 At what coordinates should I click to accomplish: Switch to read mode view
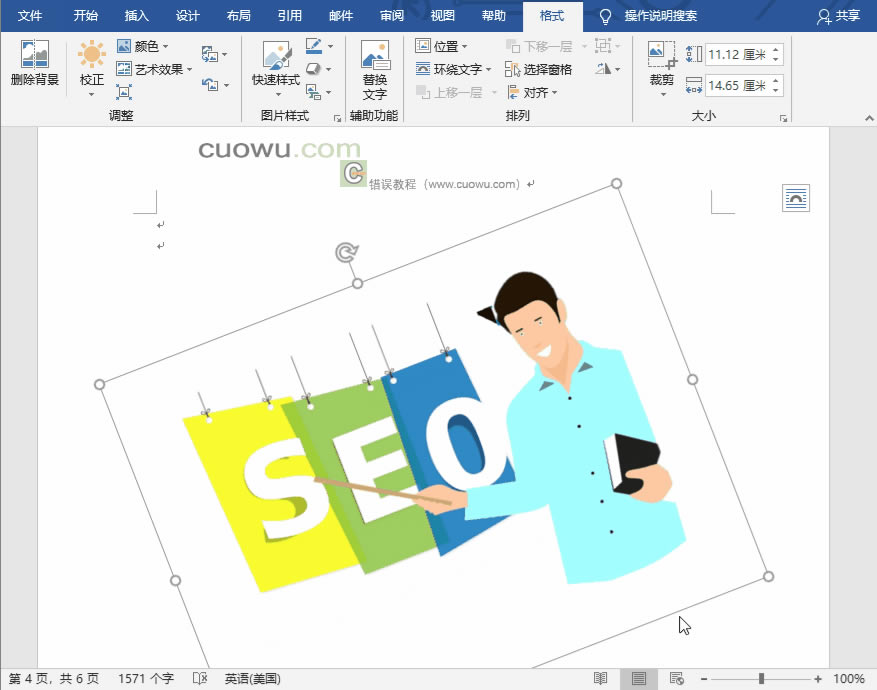pos(601,679)
